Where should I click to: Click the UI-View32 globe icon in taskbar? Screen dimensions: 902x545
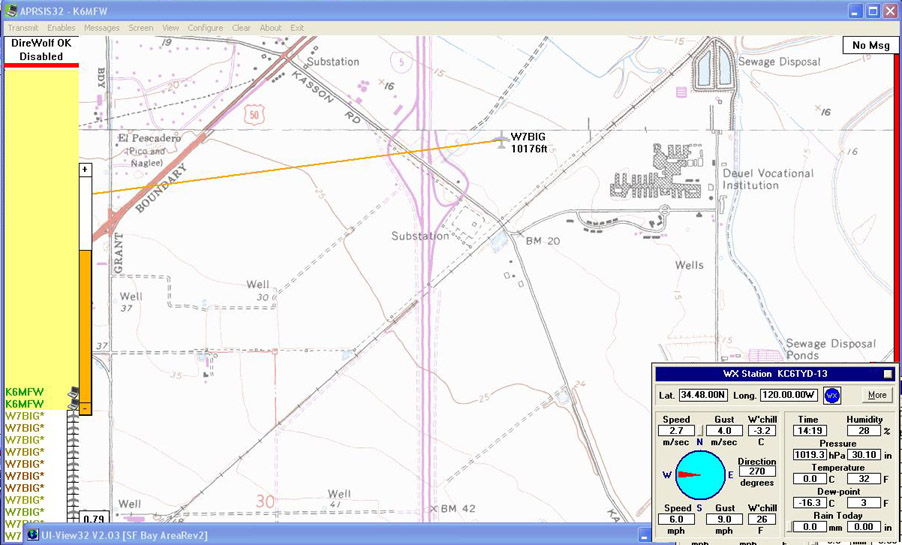coord(33,535)
